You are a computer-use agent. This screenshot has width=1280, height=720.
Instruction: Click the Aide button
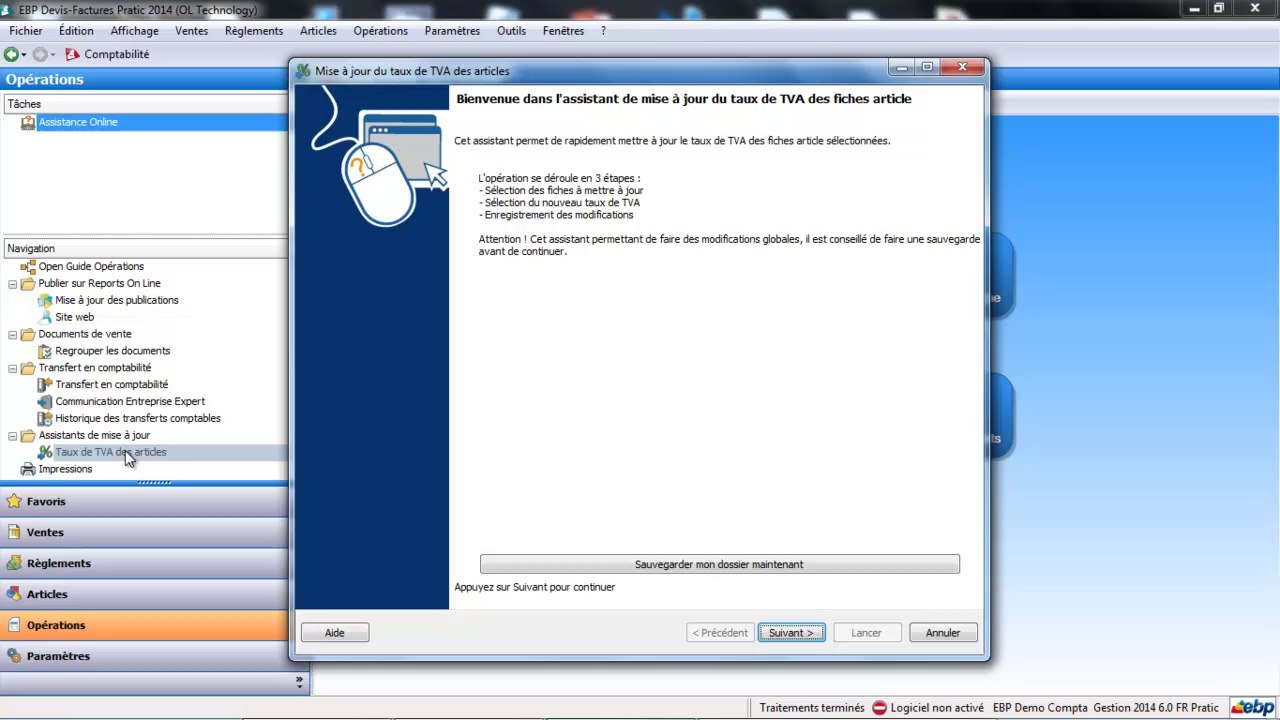pos(335,633)
